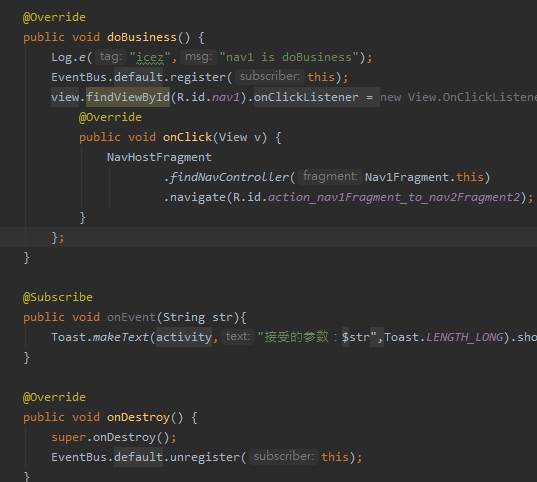Click the "nav1 is doBusiness" message string
The image size is (537, 482).
[x=289, y=57]
